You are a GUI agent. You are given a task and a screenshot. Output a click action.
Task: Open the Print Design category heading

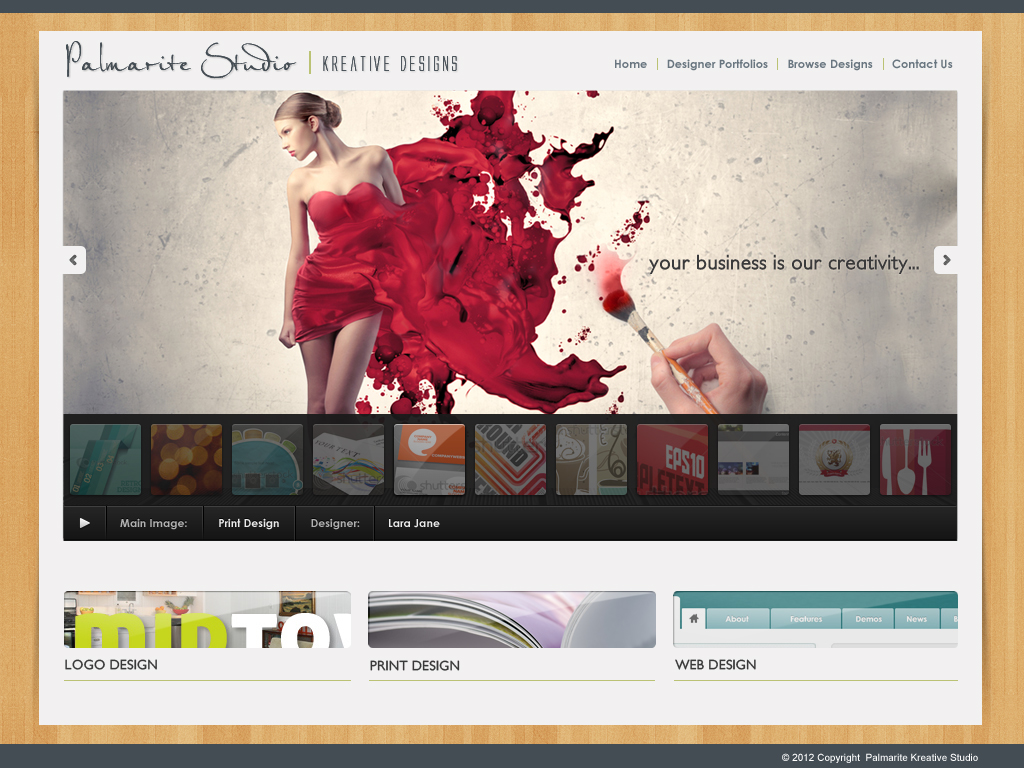[x=414, y=666]
